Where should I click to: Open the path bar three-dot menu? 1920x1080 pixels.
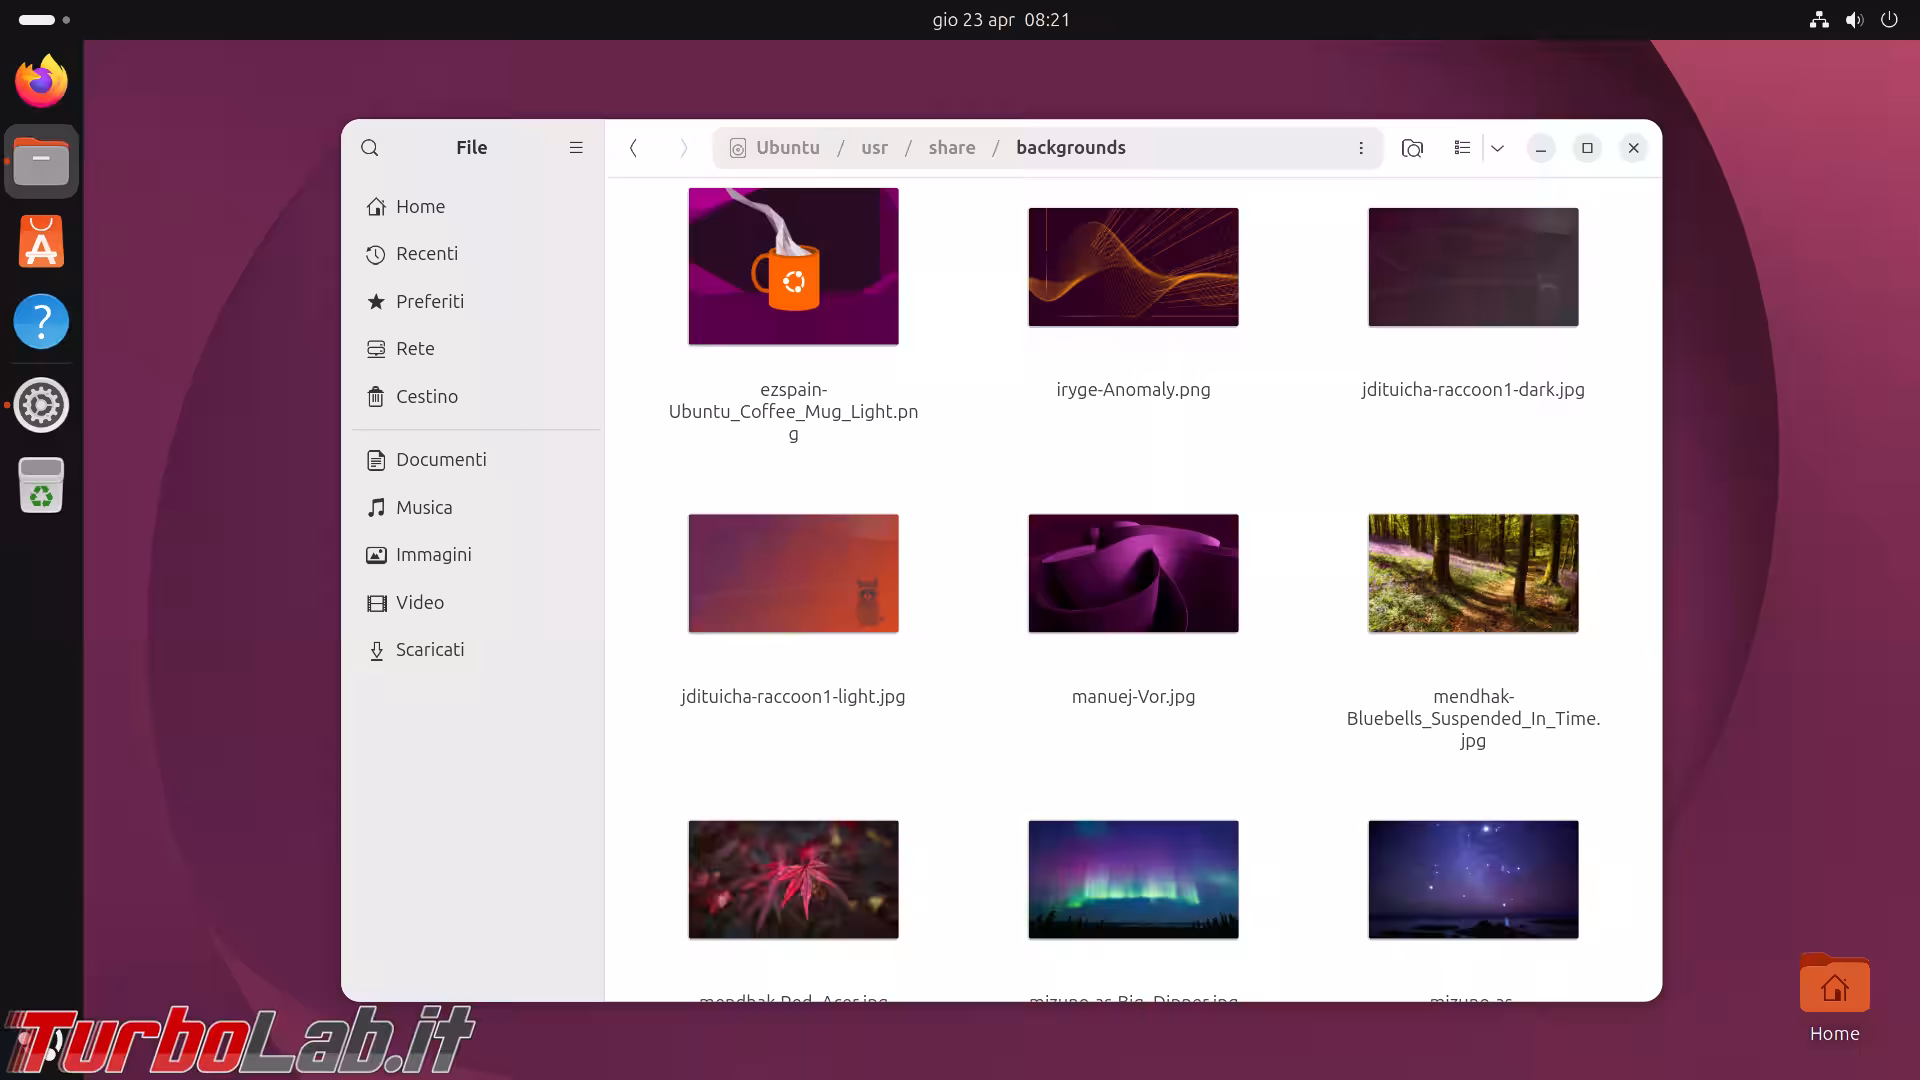point(1361,148)
